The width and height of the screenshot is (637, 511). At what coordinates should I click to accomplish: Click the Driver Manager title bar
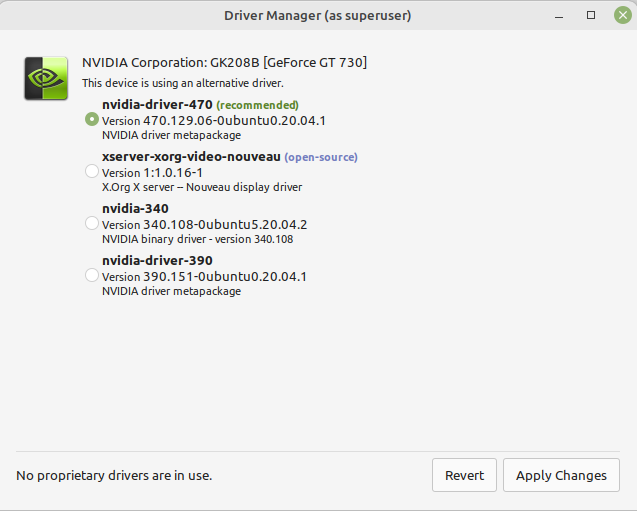[318, 15]
